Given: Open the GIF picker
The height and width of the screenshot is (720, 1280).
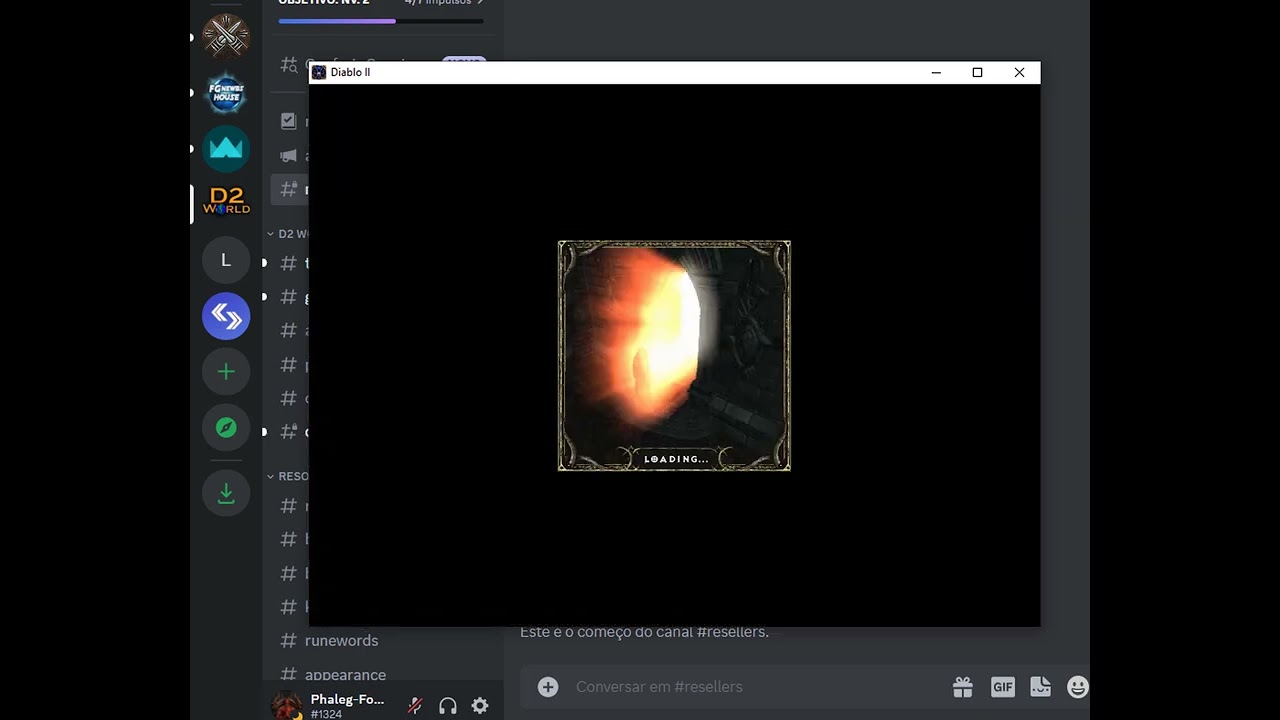Looking at the screenshot, I should pyautogui.click(x=1002, y=687).
